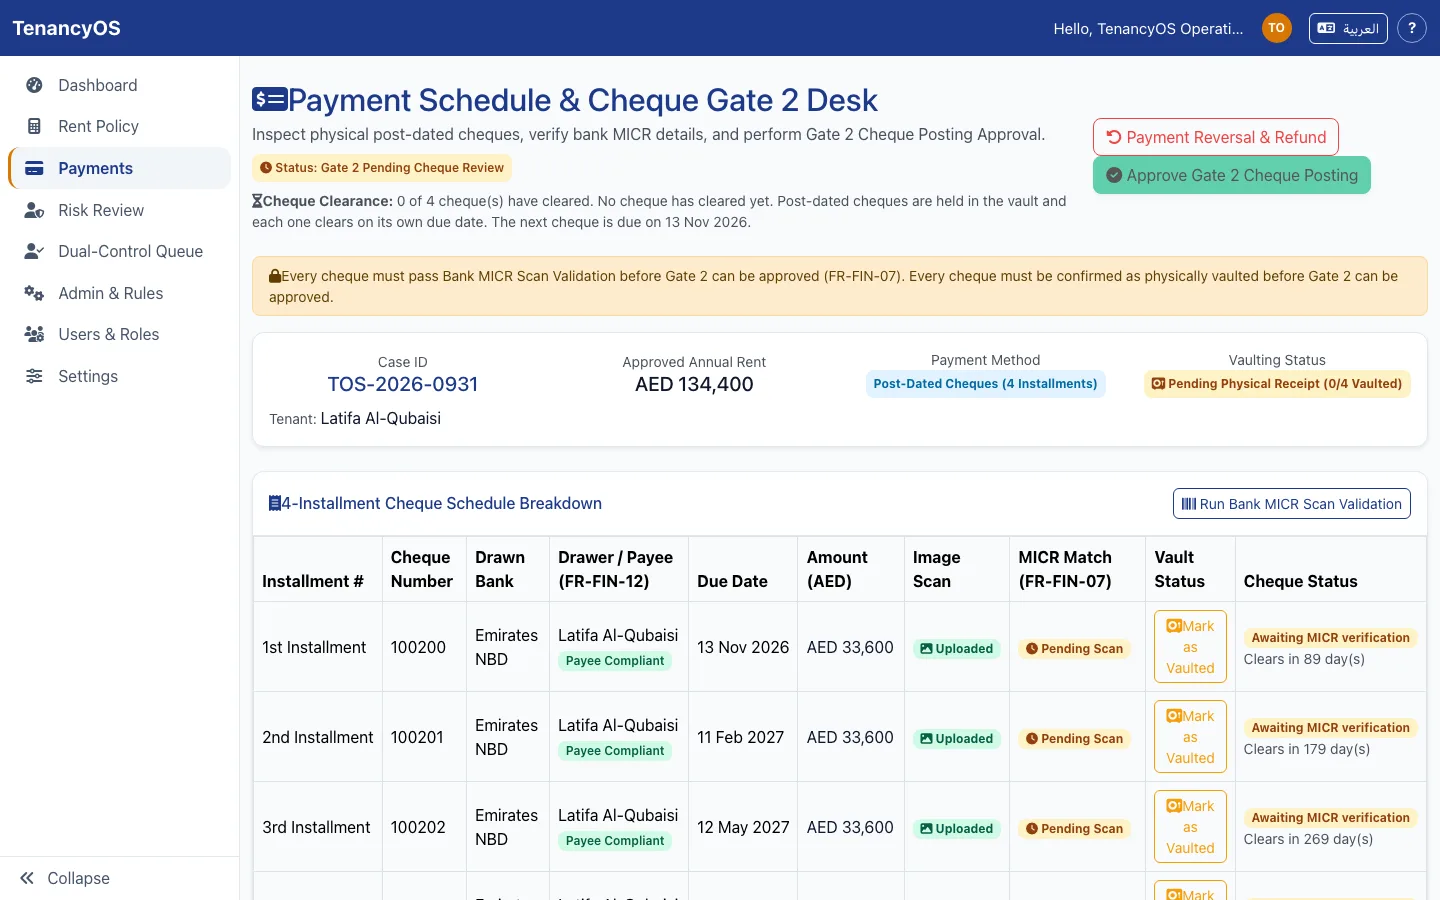Viewport: 1440px width, 900px height.
Task: Click tenant name Latifa Al-Qubaisi in case card
Action: click(x=381, y=418)
